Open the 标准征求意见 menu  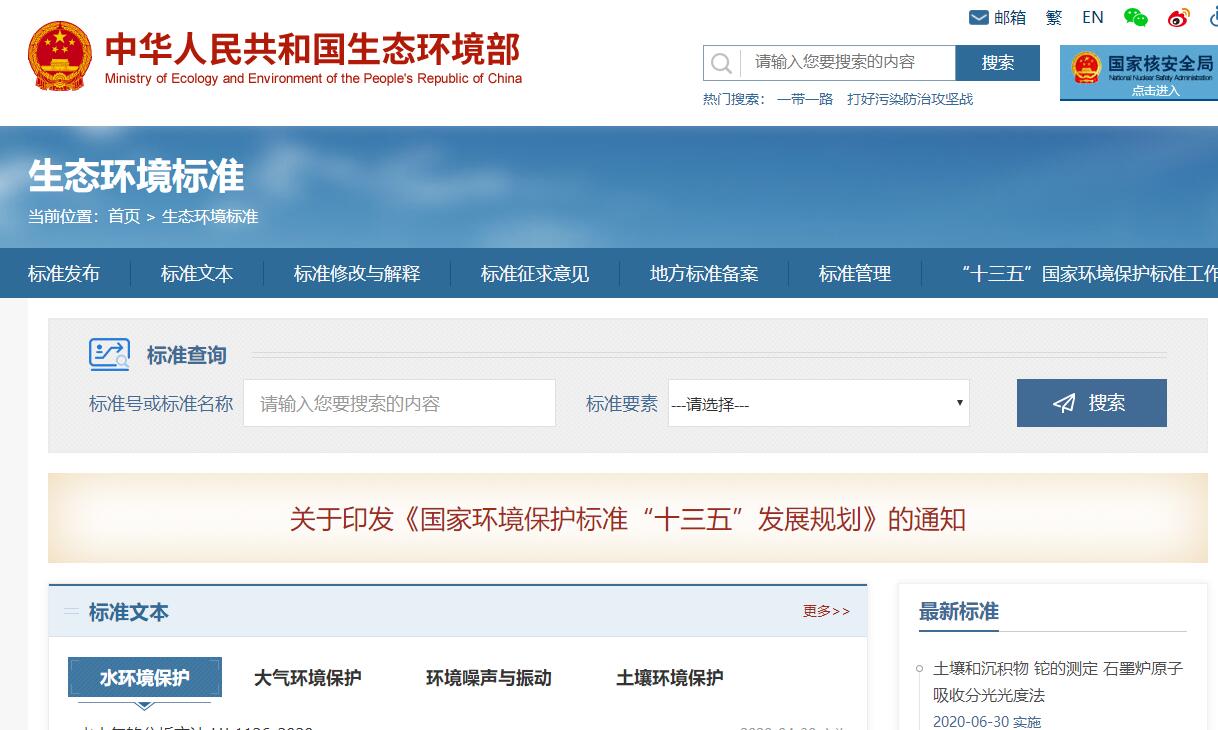(x=535, y=273)
